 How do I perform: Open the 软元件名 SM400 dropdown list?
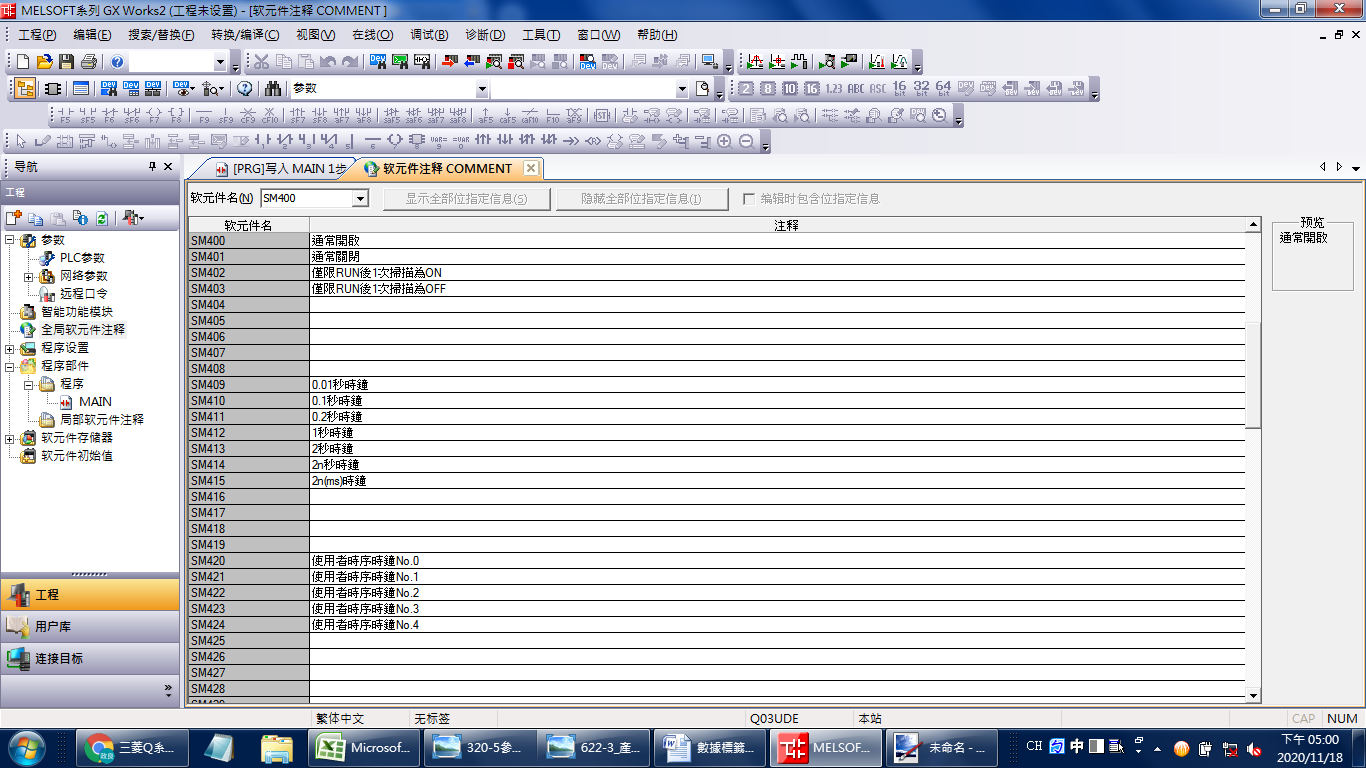(360, 199)
